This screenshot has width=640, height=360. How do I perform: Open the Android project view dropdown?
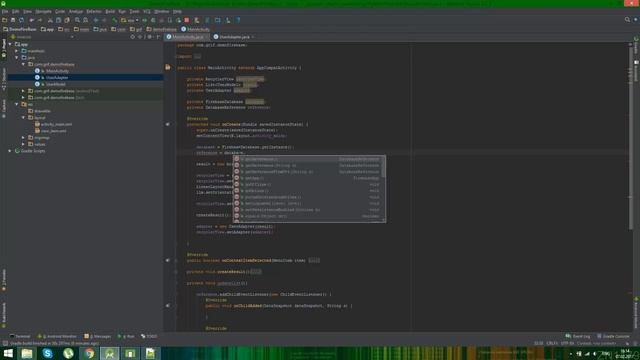pos(42,37)
